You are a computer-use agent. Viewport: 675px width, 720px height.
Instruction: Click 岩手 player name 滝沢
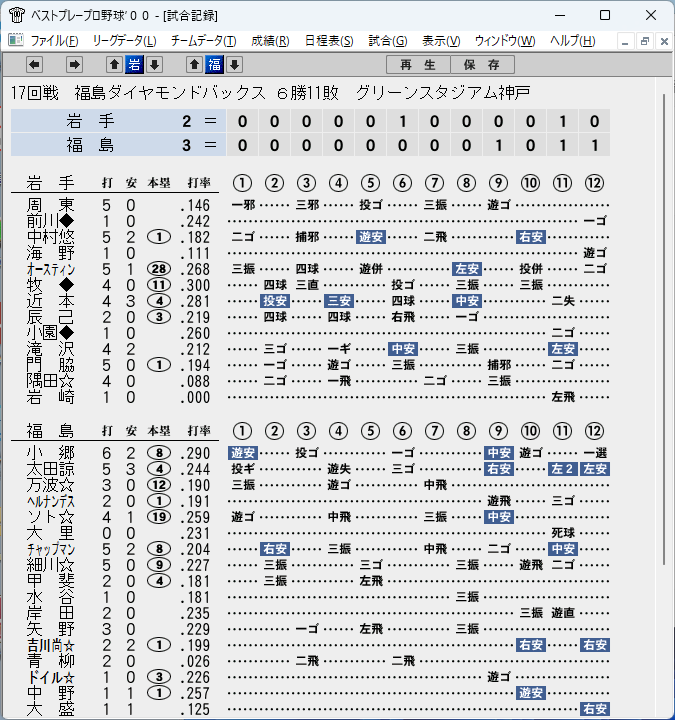coord(51,349)
